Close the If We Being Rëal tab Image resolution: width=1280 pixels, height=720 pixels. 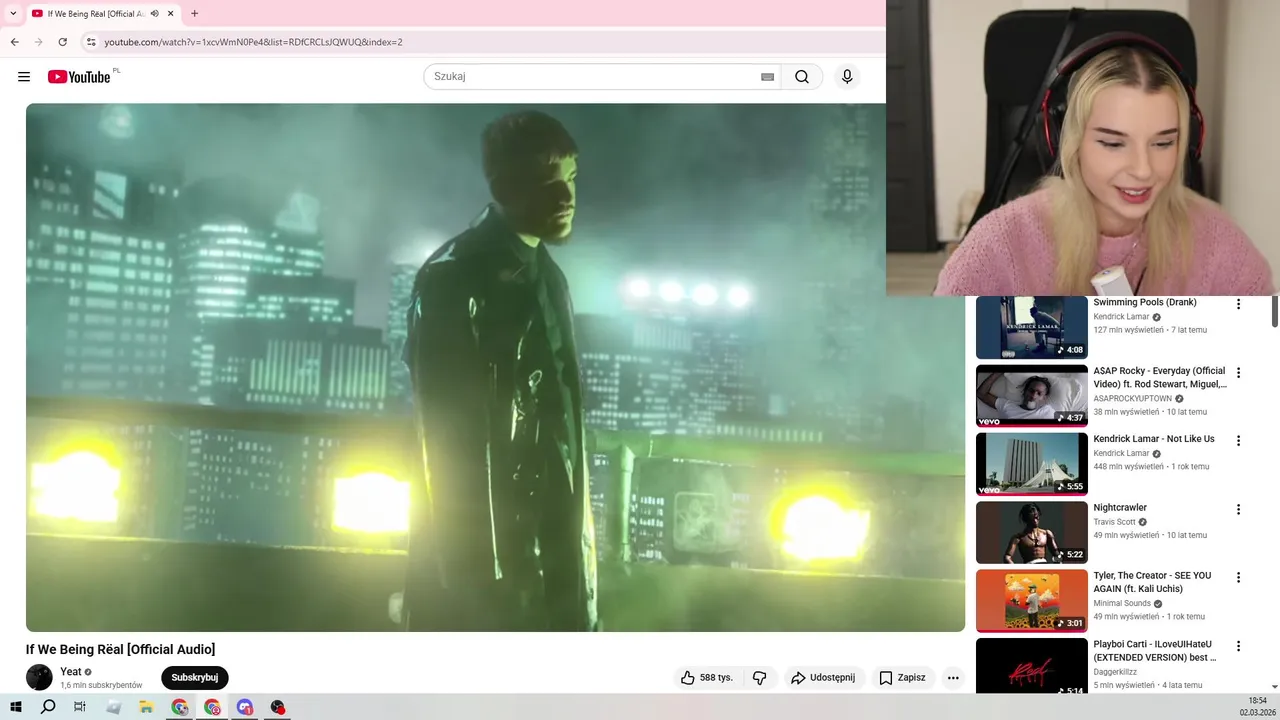tap(172, 14)
